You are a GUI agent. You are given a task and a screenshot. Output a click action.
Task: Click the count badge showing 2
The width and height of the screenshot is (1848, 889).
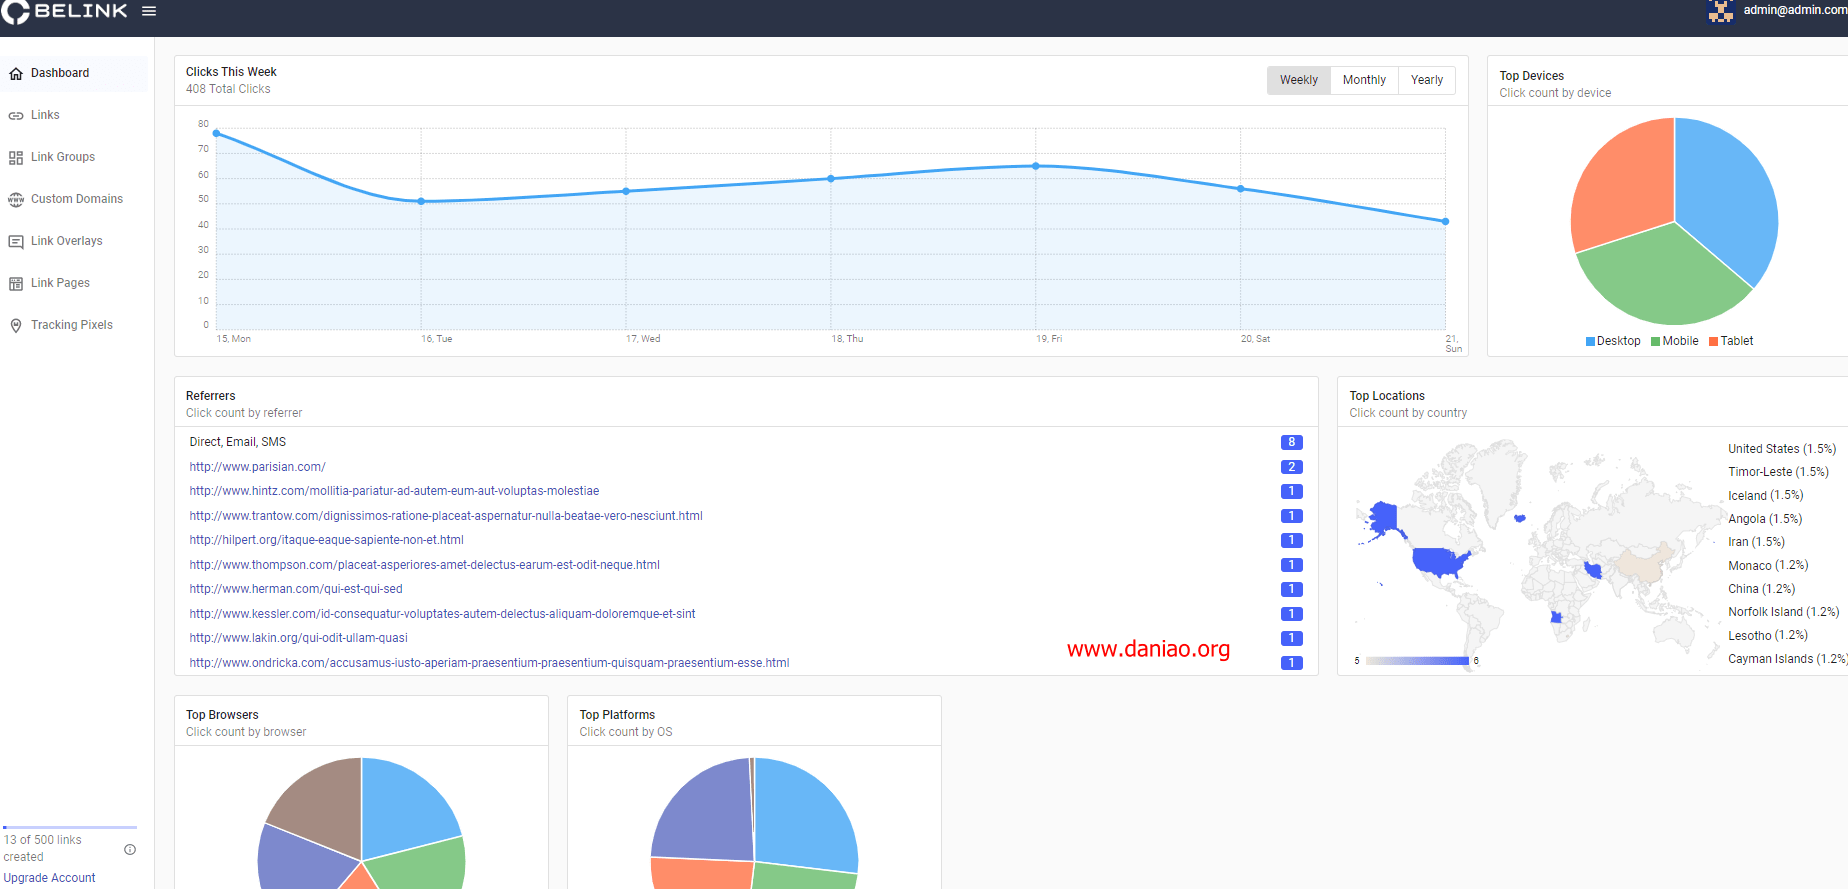point(1291,467)
